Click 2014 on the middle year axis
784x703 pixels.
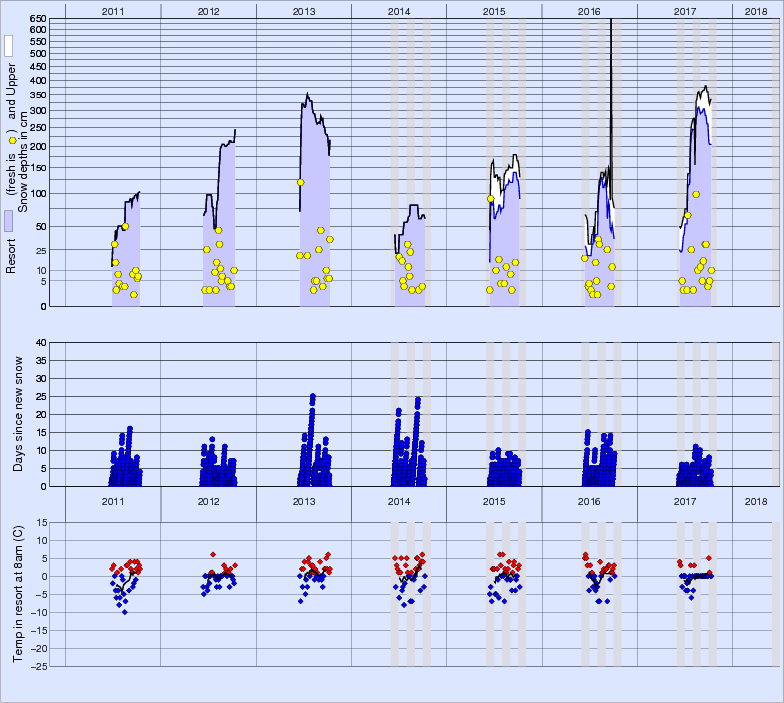(x=399, y=501)
